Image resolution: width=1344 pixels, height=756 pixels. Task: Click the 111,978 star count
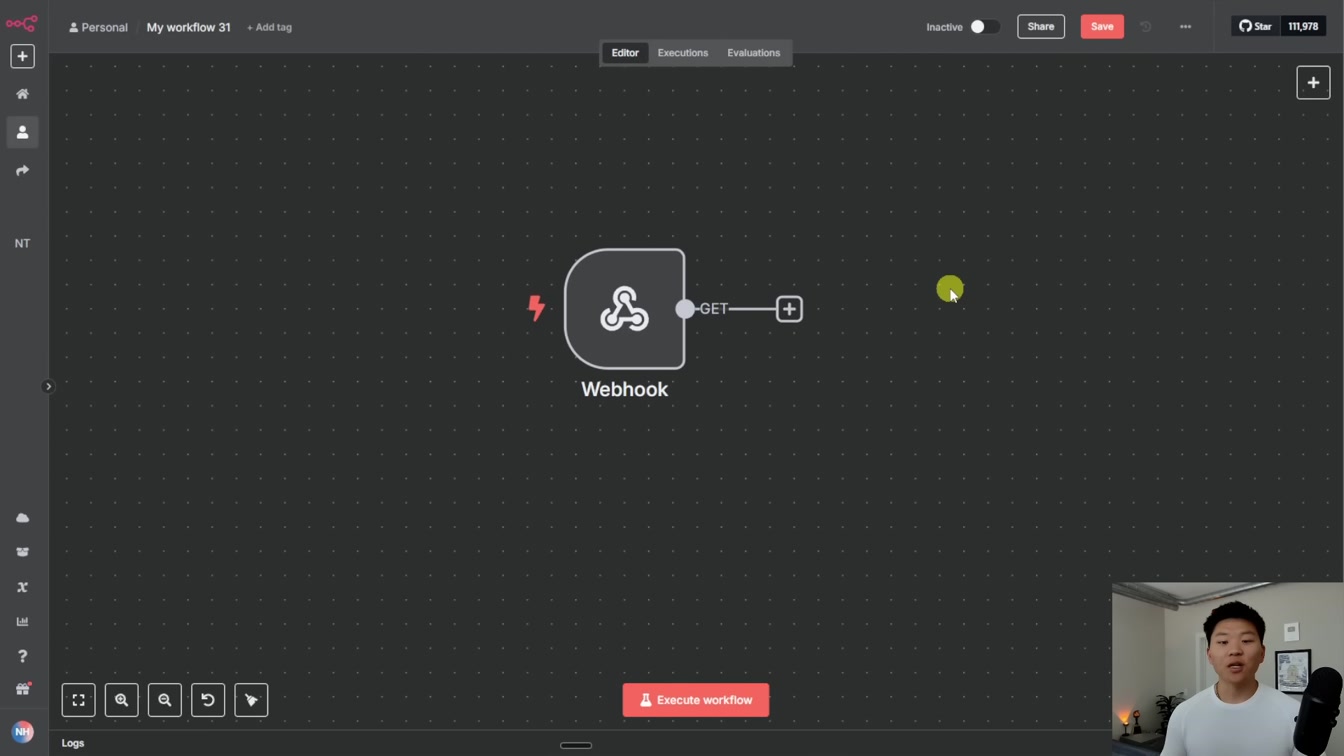pyautogui.click(x=1303, y=27)
